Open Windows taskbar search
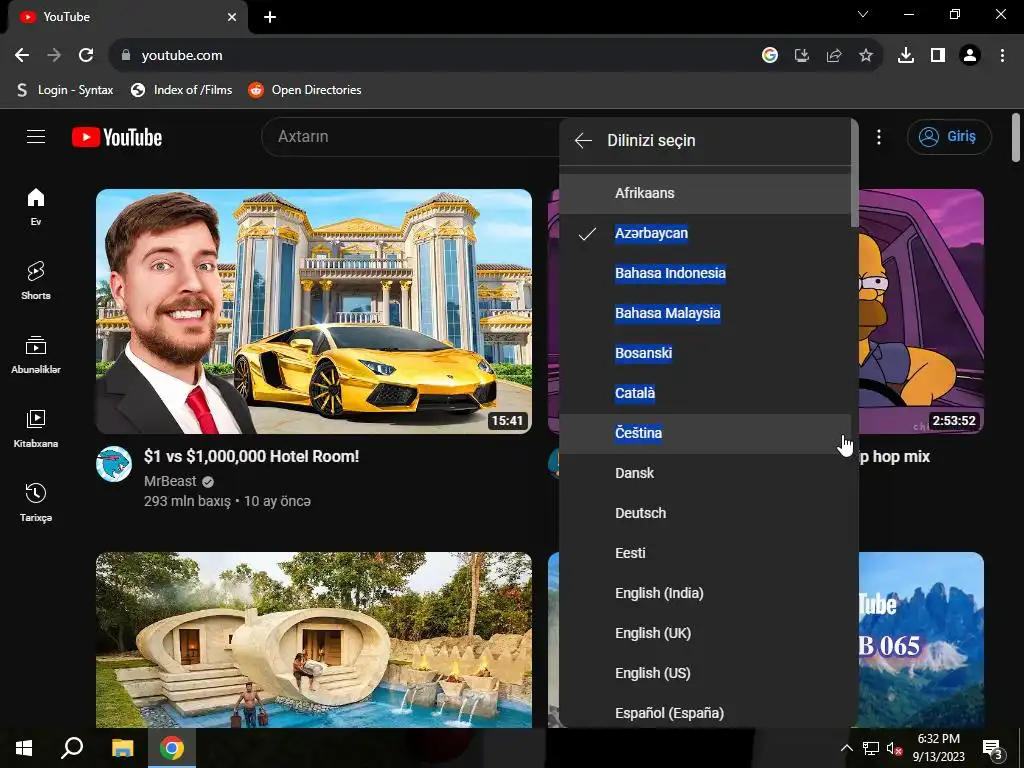 (x=72, y=748)
